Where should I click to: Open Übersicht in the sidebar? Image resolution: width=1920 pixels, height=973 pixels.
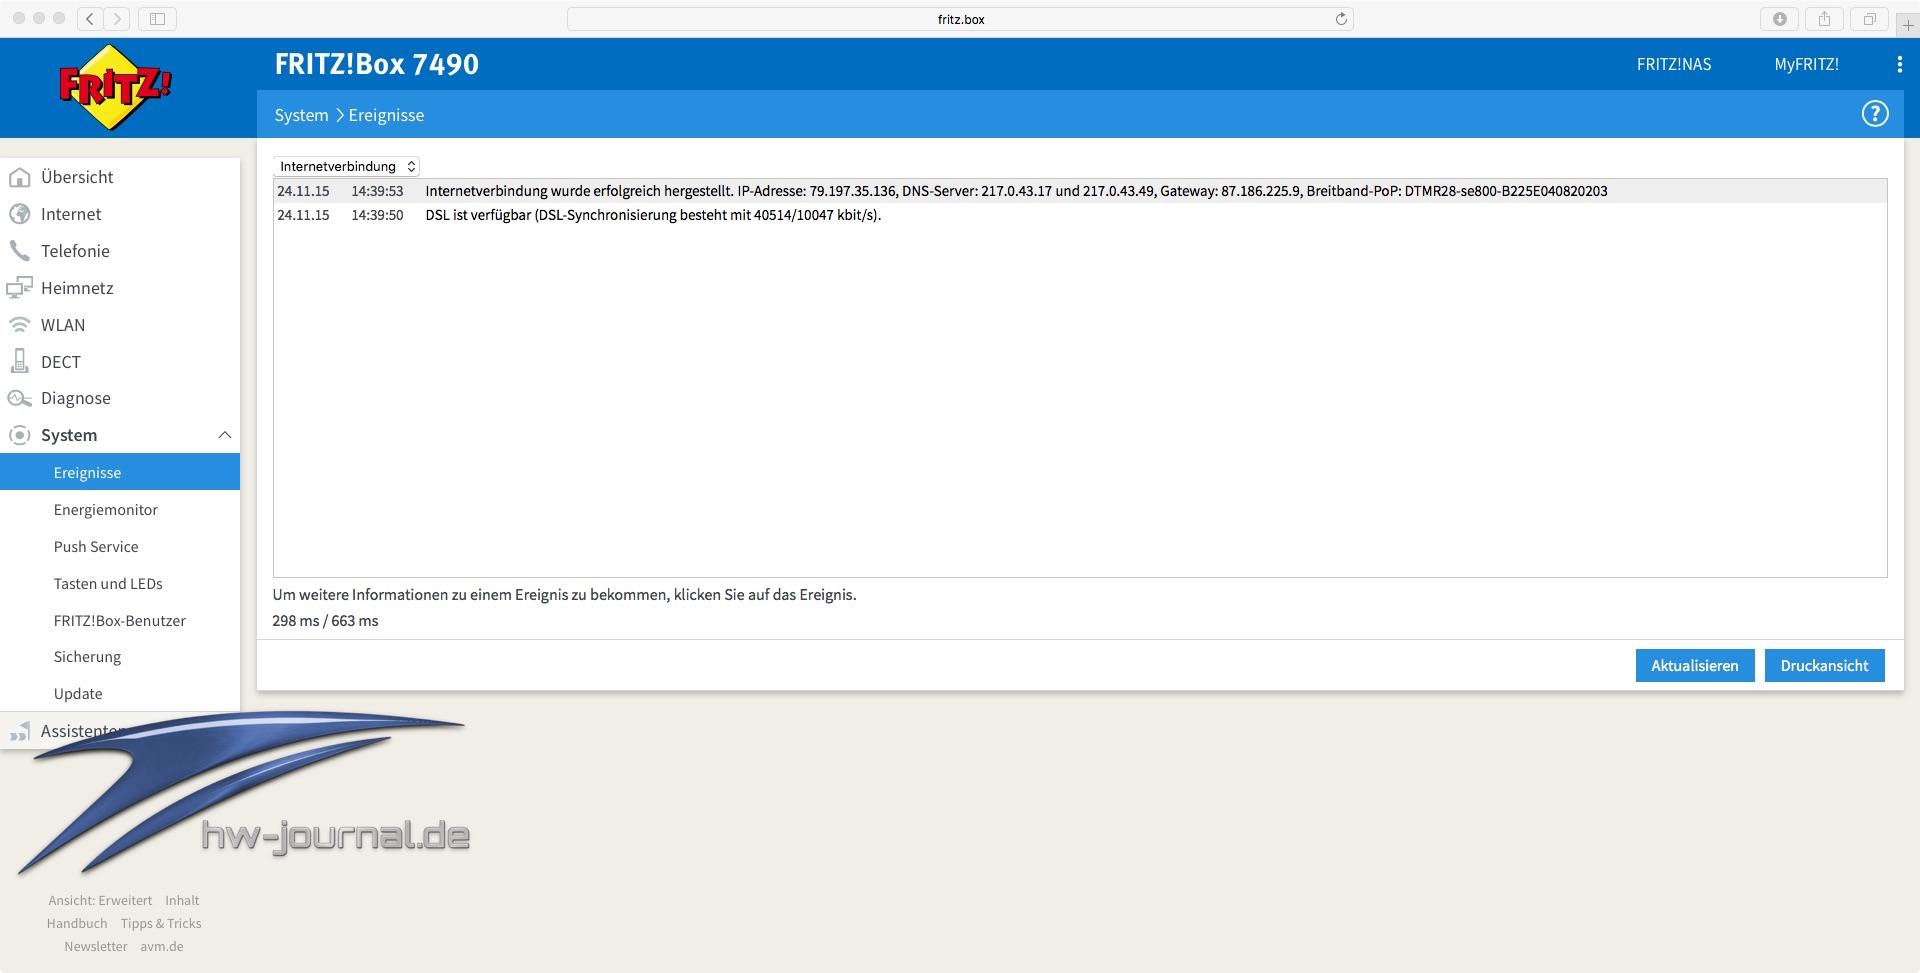pyautogui.click(x=77, y=177)
